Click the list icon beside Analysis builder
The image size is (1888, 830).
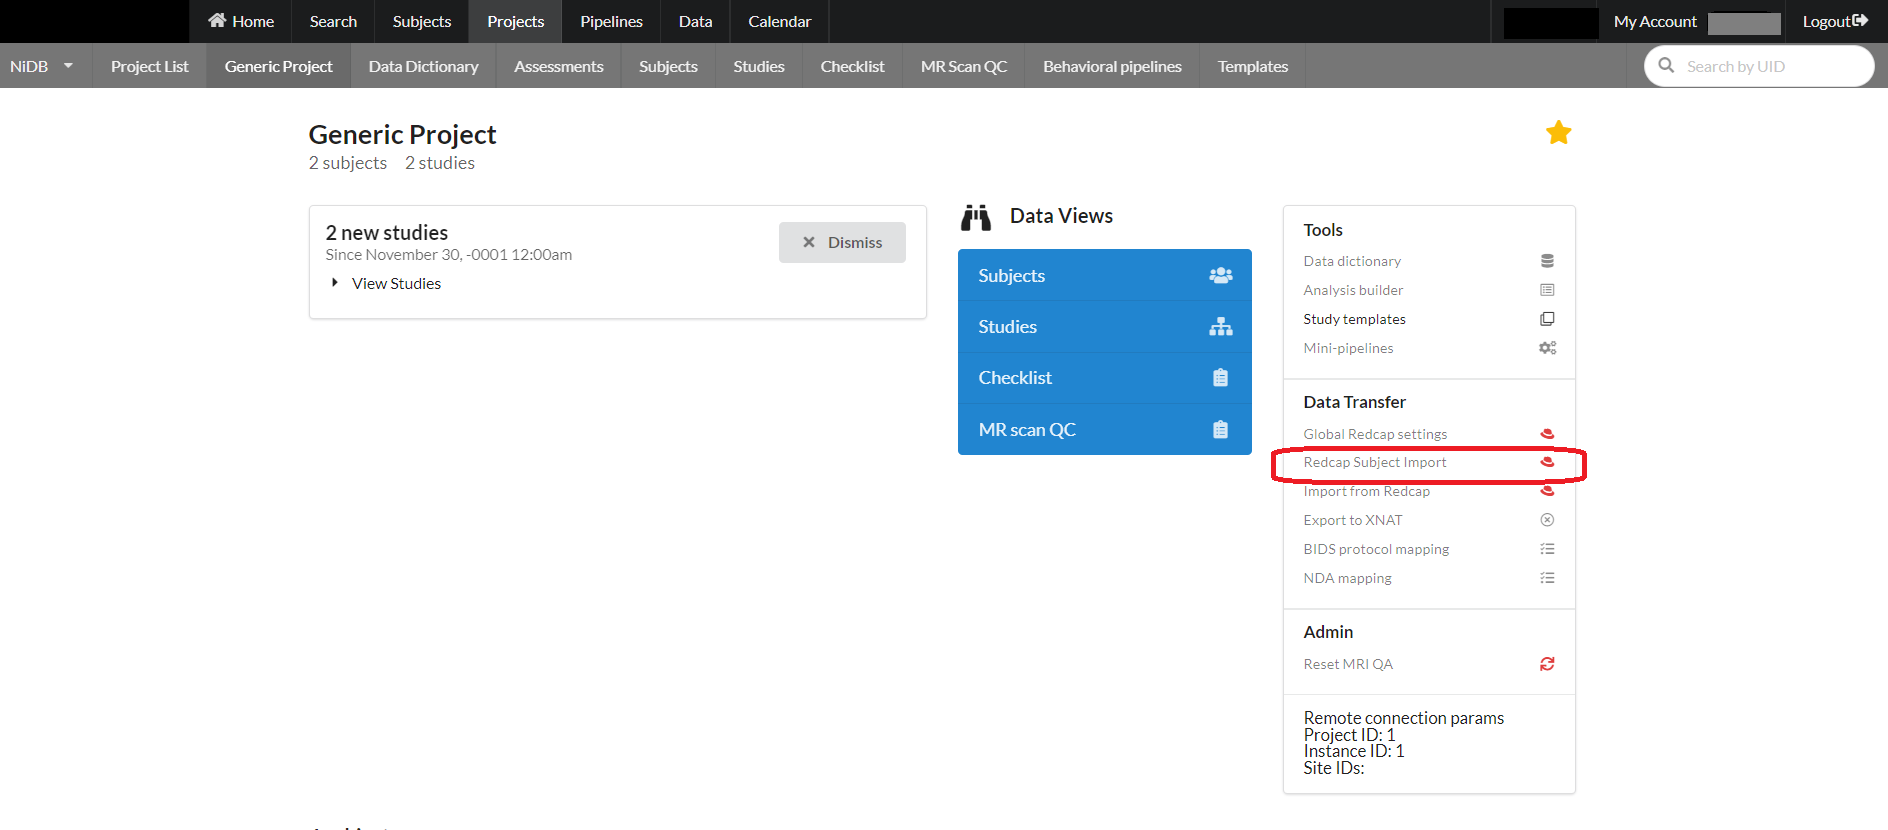[1547, 290]
